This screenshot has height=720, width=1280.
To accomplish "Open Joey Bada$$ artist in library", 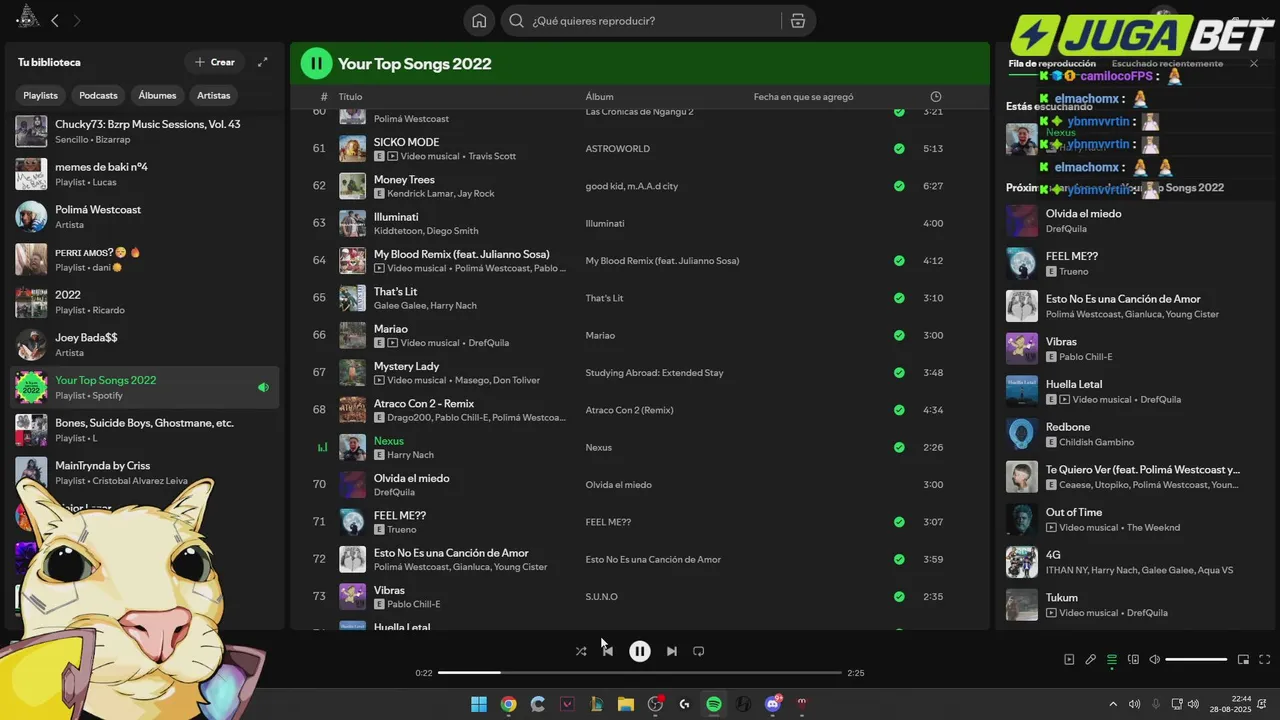I will [x=145, y=345].
